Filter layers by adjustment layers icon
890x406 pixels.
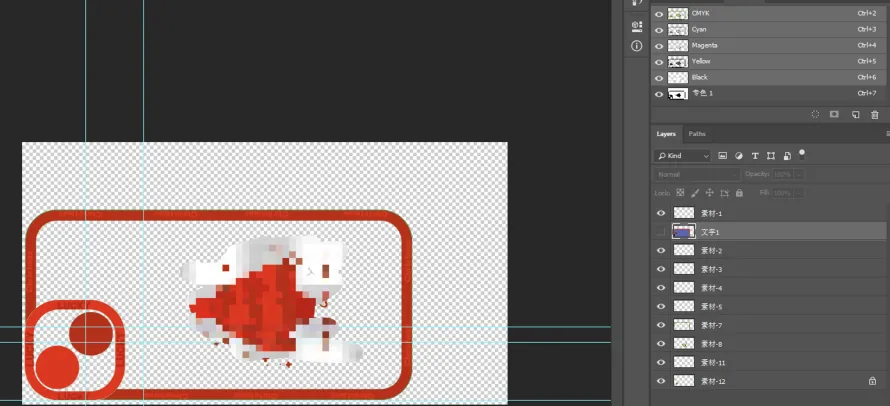pos(738,156)
